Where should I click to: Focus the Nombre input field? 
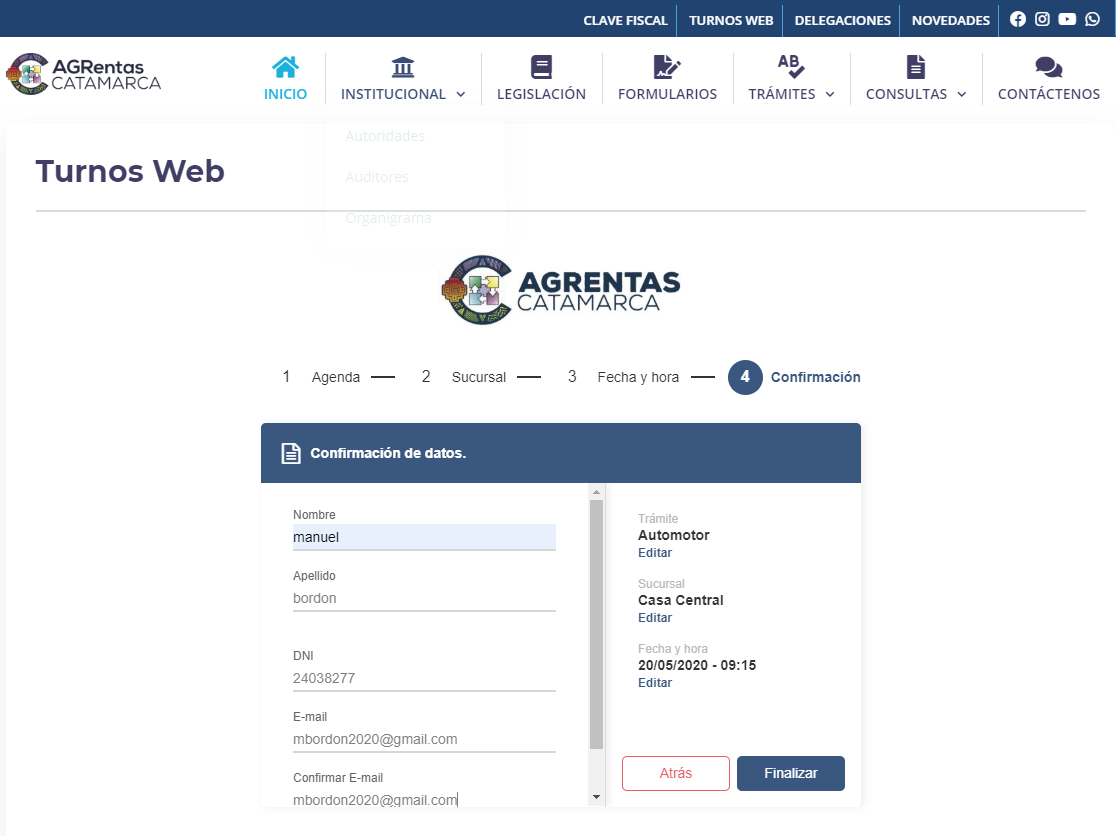point(424,537)
